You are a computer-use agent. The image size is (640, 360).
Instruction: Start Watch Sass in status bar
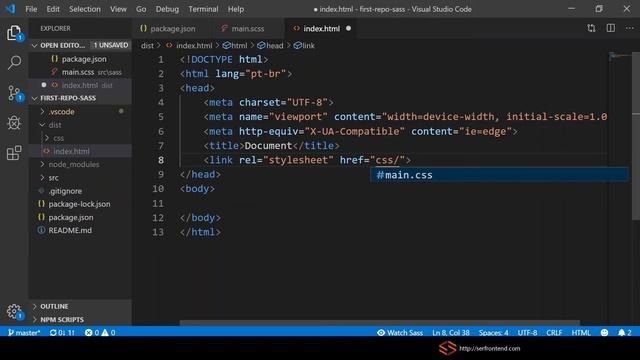pos(400,333)
